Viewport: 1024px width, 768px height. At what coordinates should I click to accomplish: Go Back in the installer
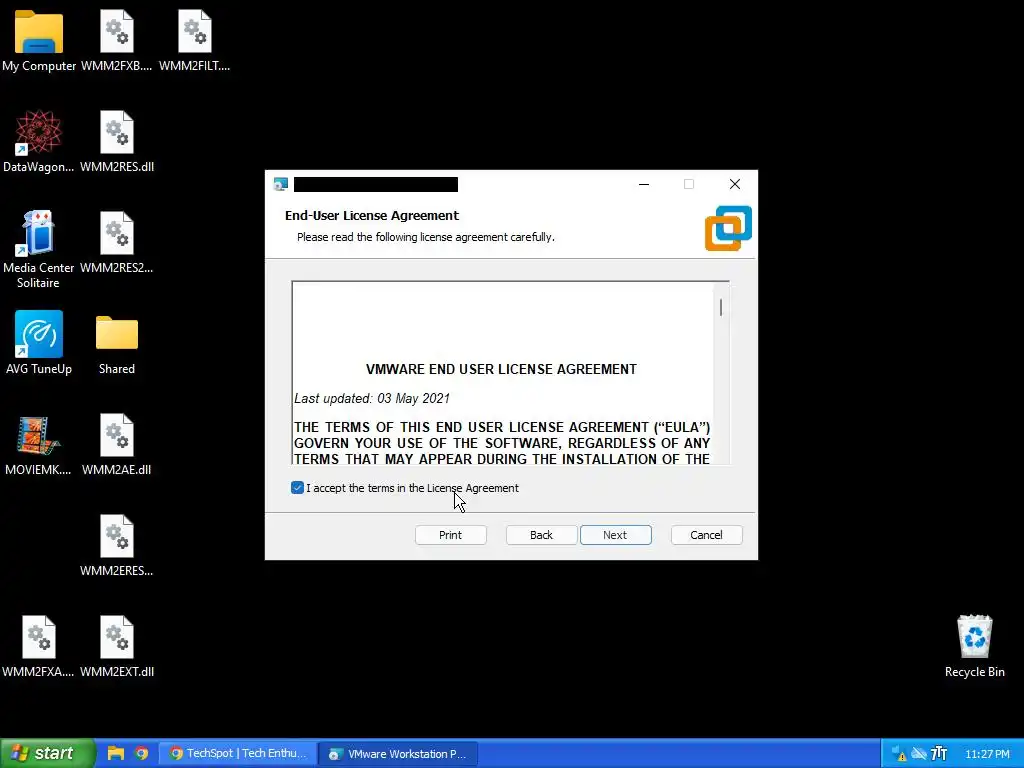[541, 535]
